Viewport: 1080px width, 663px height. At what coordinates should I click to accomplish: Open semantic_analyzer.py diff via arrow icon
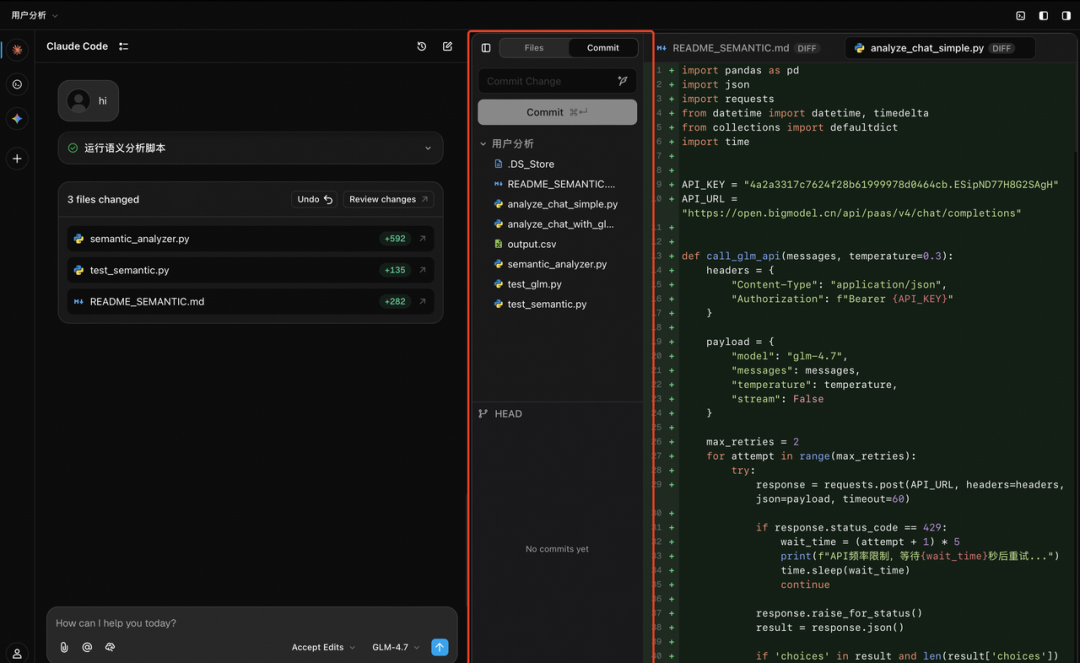(x=422, y=239)
